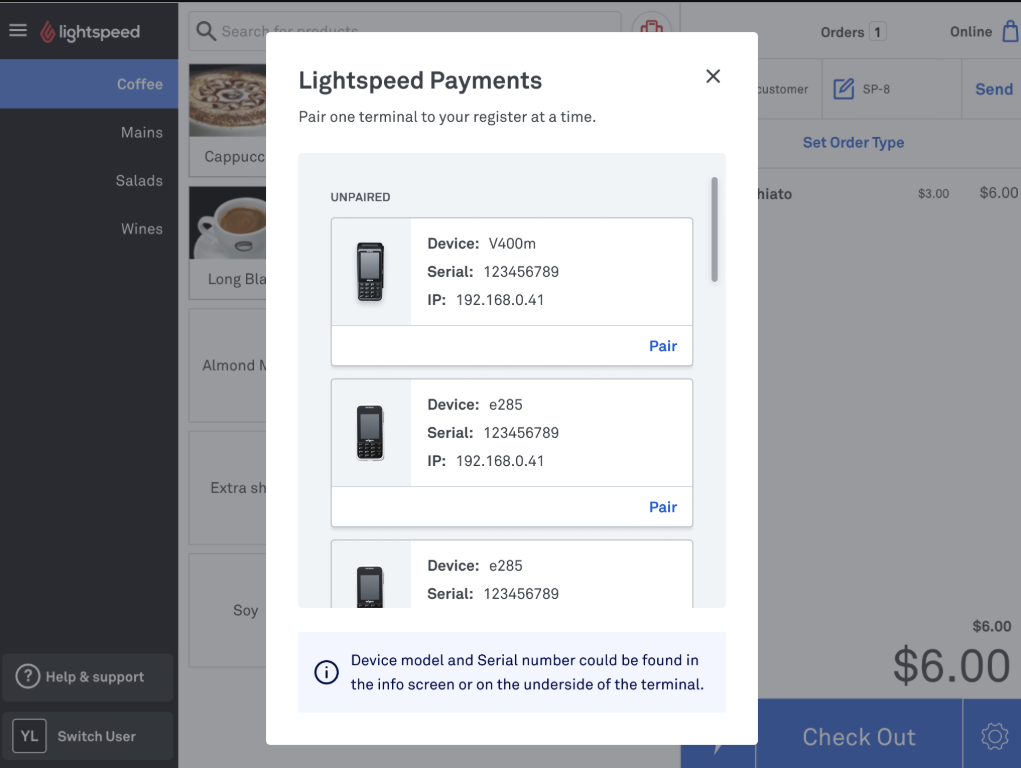Open Help & support via the question mark icon
The image size is (1021, 768).
pos(29,677)
